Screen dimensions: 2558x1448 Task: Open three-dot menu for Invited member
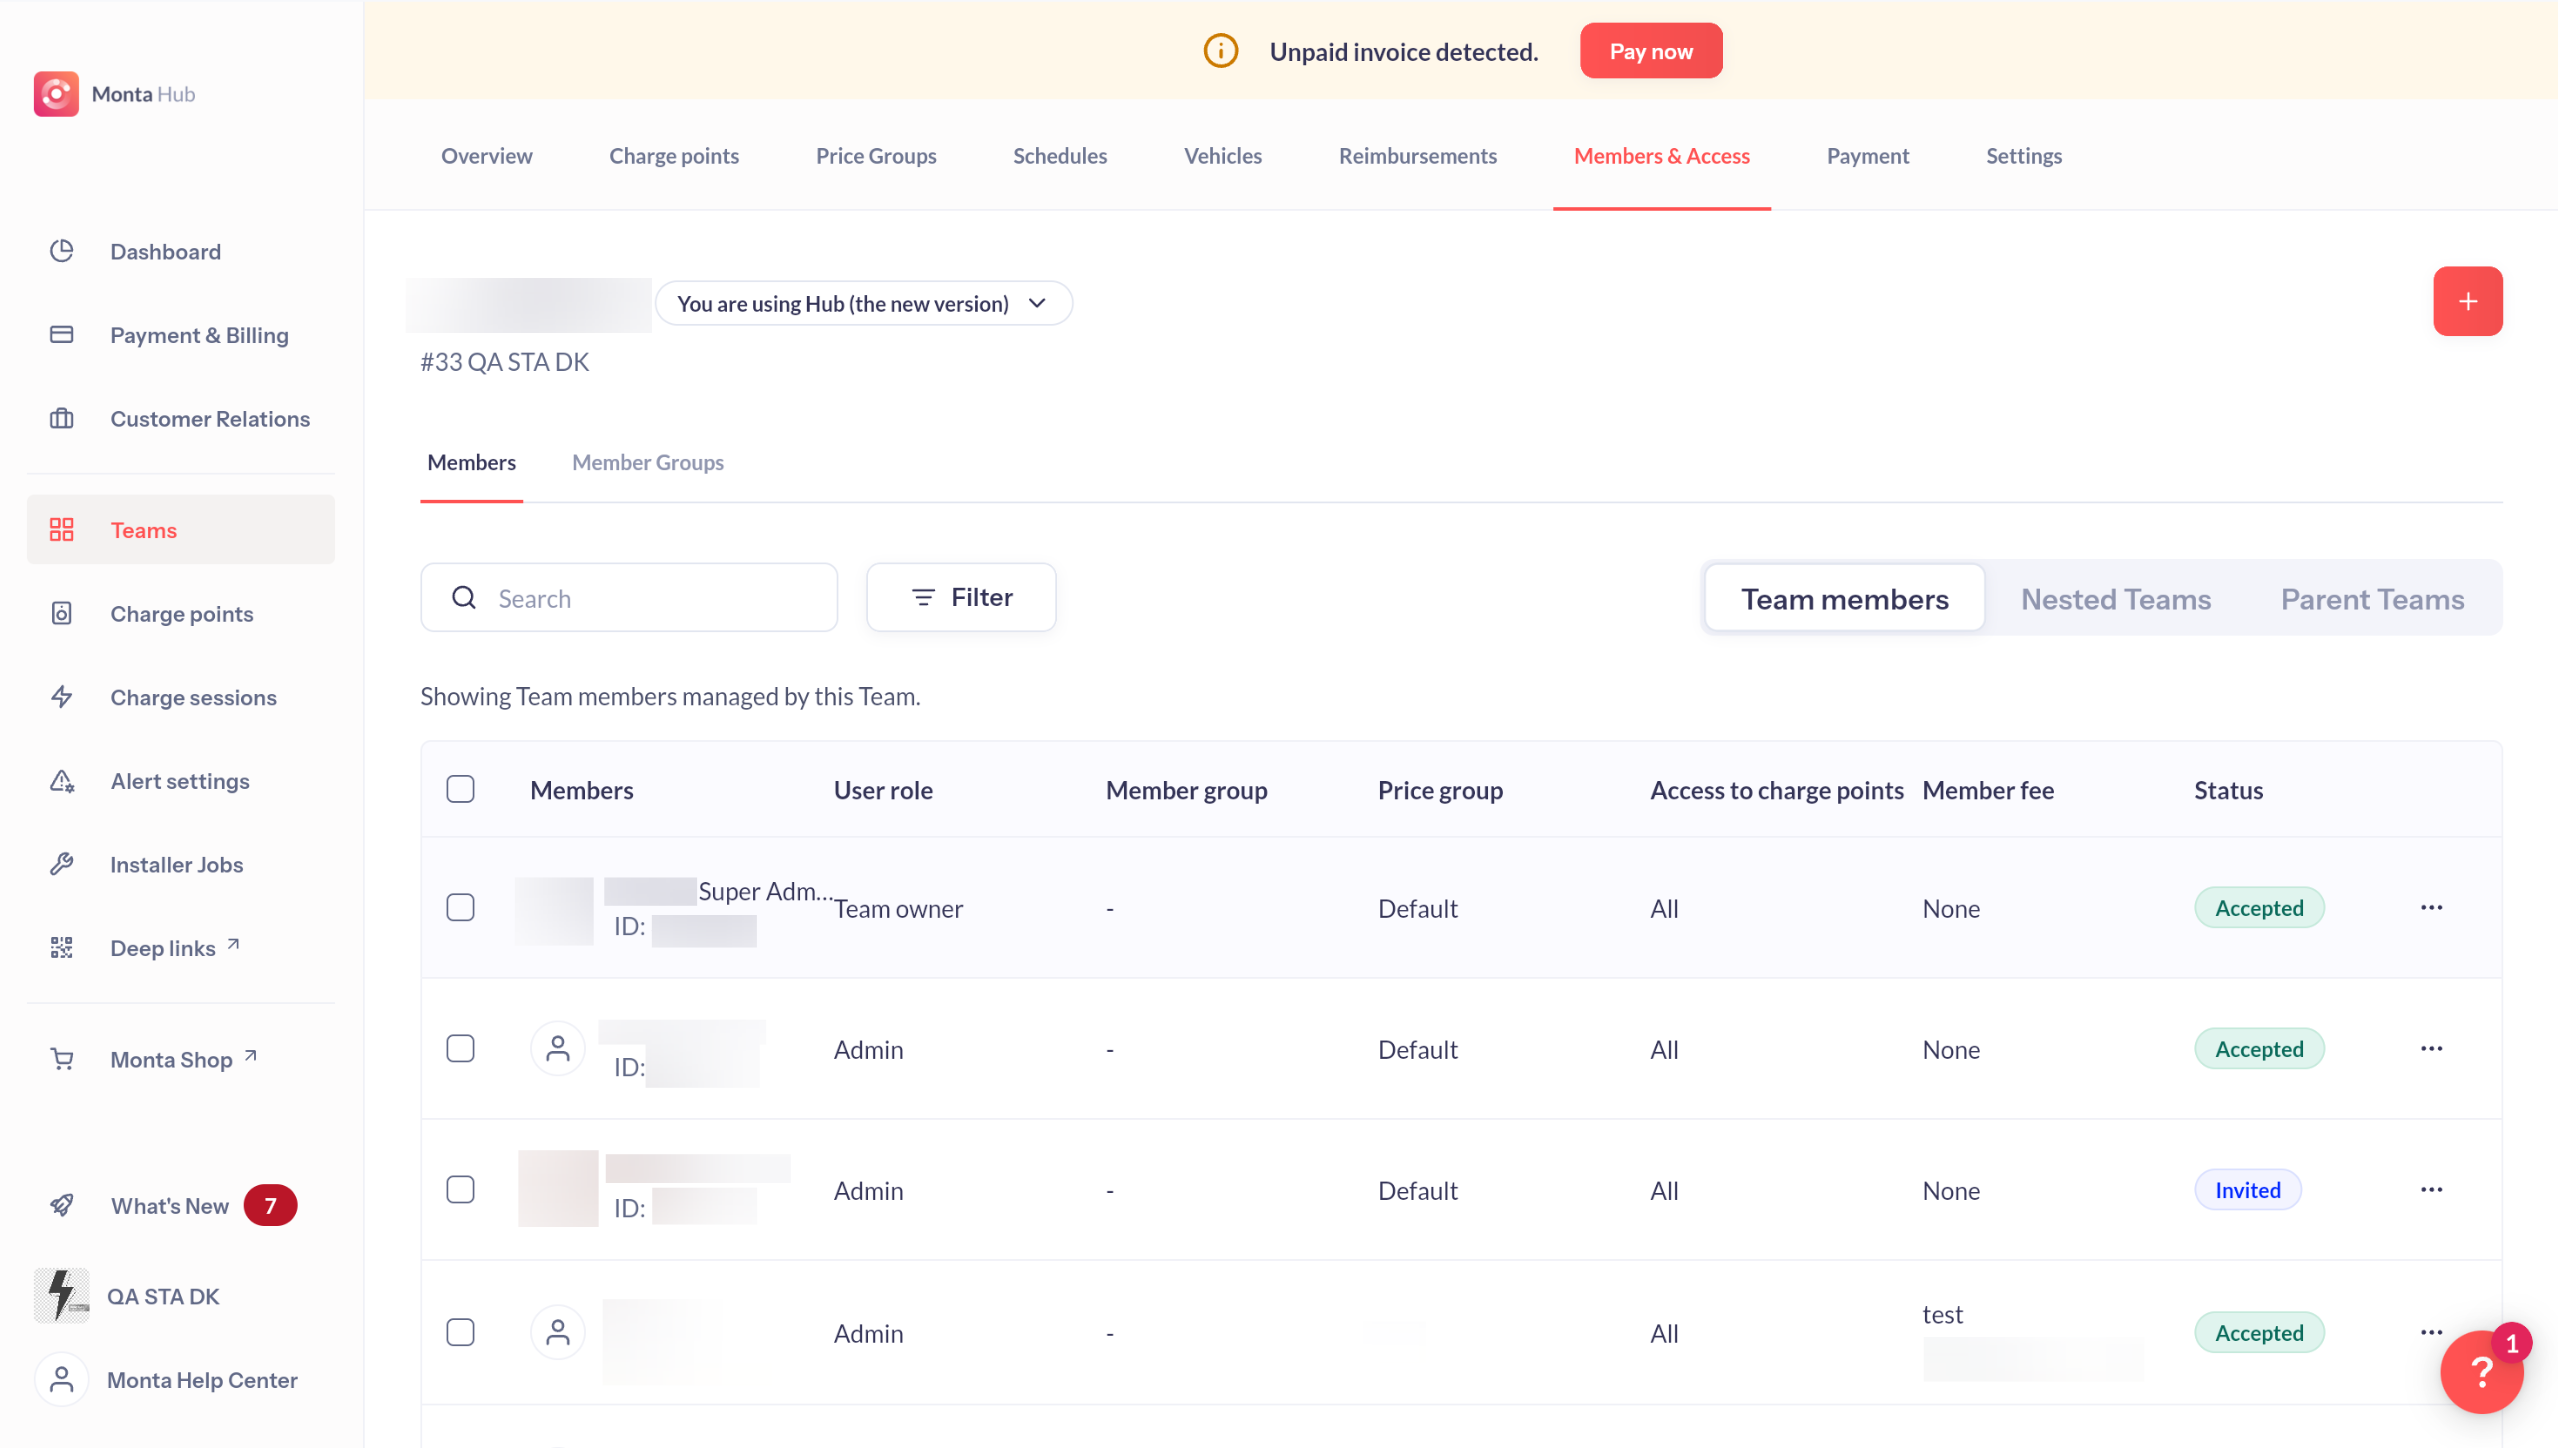pyautogui.click(x=2431, y=1190)
